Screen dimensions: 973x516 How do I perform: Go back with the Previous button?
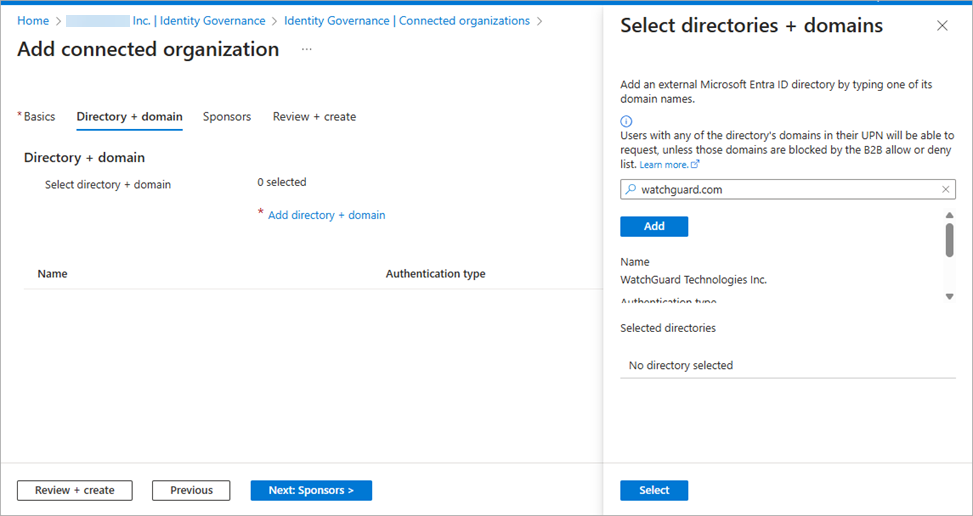point(191,490)
